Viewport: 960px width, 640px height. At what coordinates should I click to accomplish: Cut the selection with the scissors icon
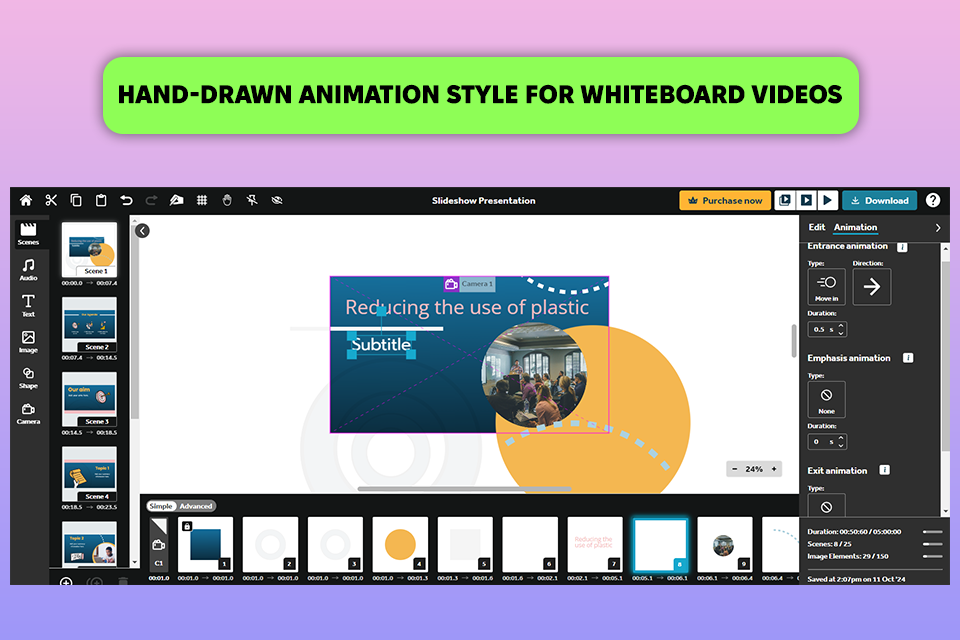click(x=51, y=200)
